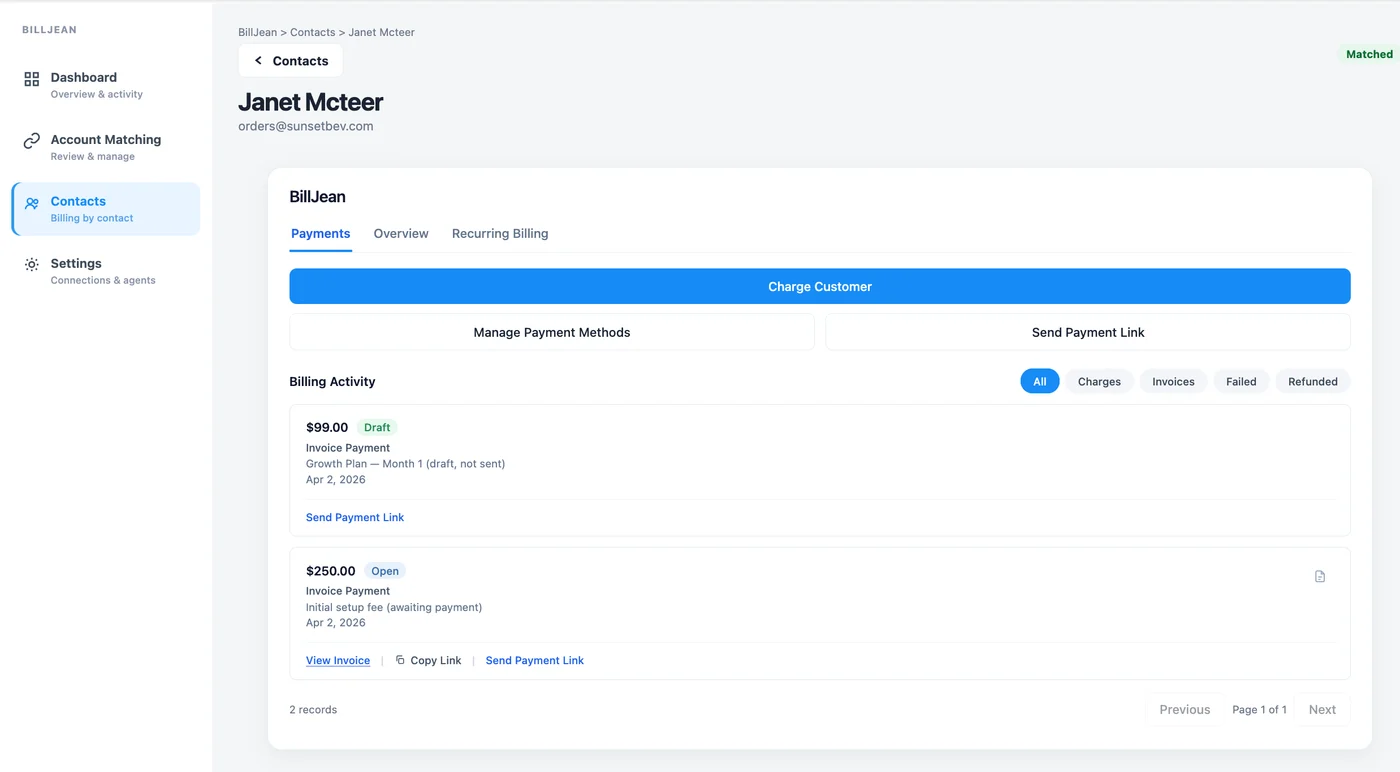1400x772 pixels.
Task: Click the email orders@sunsetbev.com
Action: [x=306, y=126]
